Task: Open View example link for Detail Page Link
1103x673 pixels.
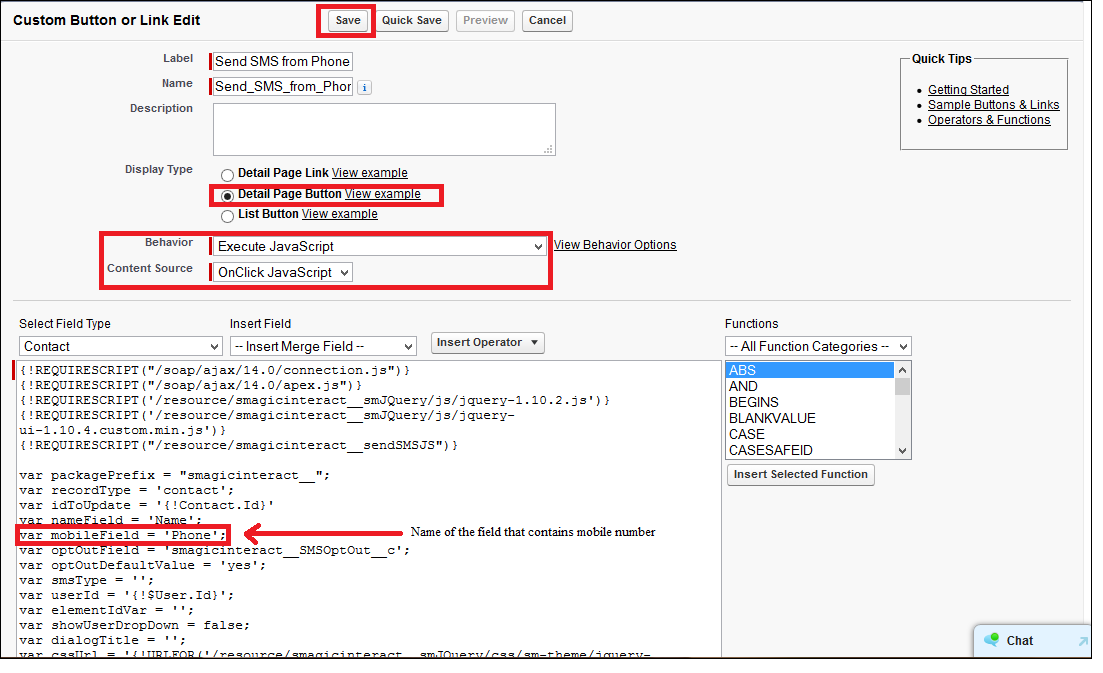Action: [x=369, y=173]
